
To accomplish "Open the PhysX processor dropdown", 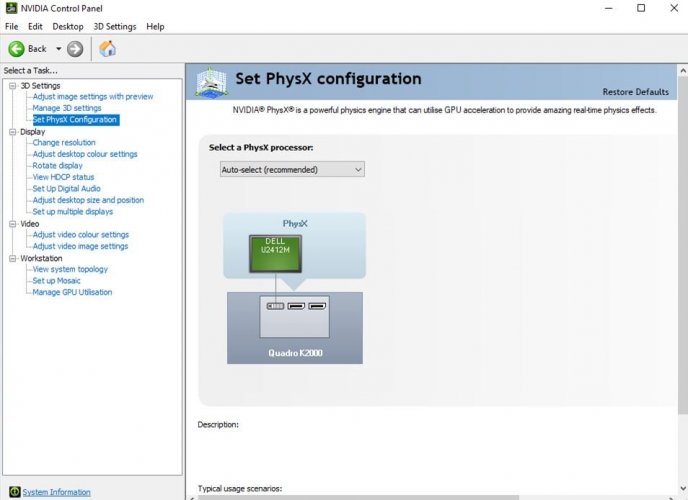I will click(292, 169).
